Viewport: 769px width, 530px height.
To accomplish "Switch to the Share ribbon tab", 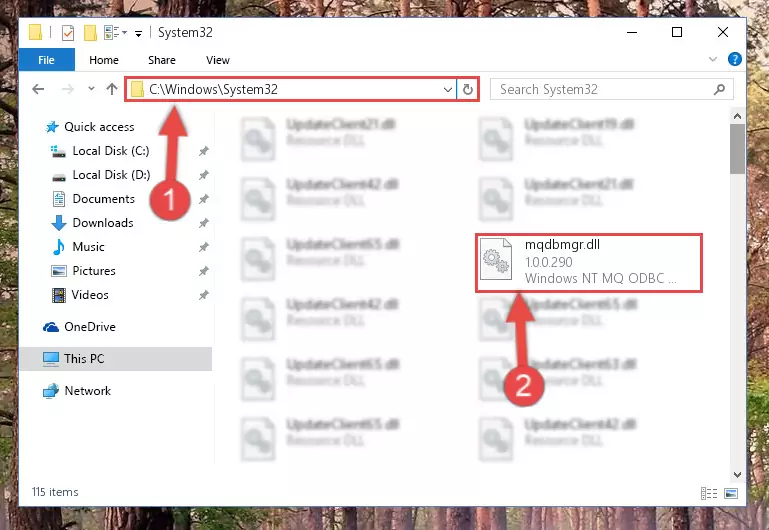I will coord(162,60).
